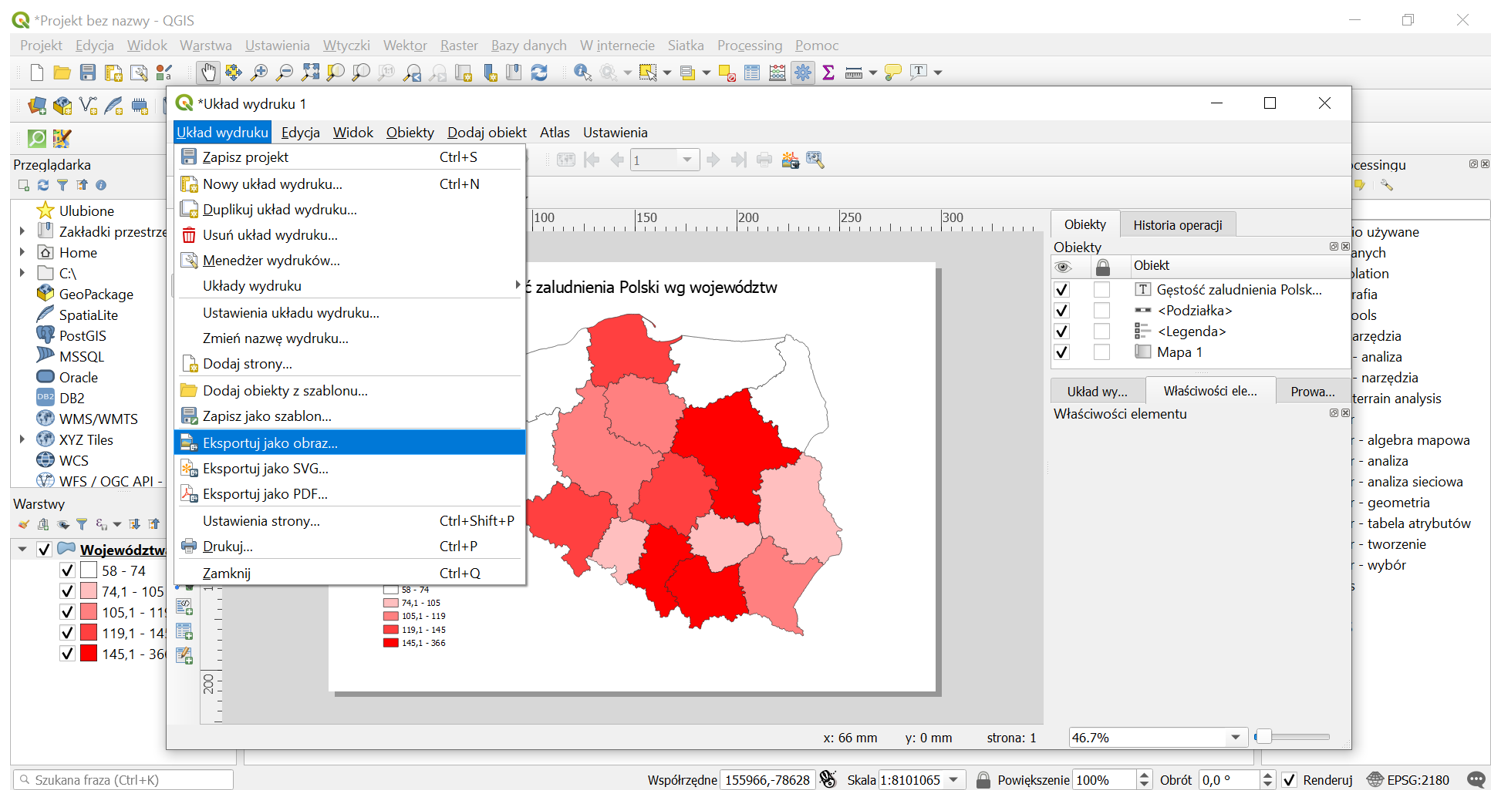The width and height of the screenshot is (1499, 799).
Task: Click the lock scale padlock icon
Action: [x=984, y=779]
